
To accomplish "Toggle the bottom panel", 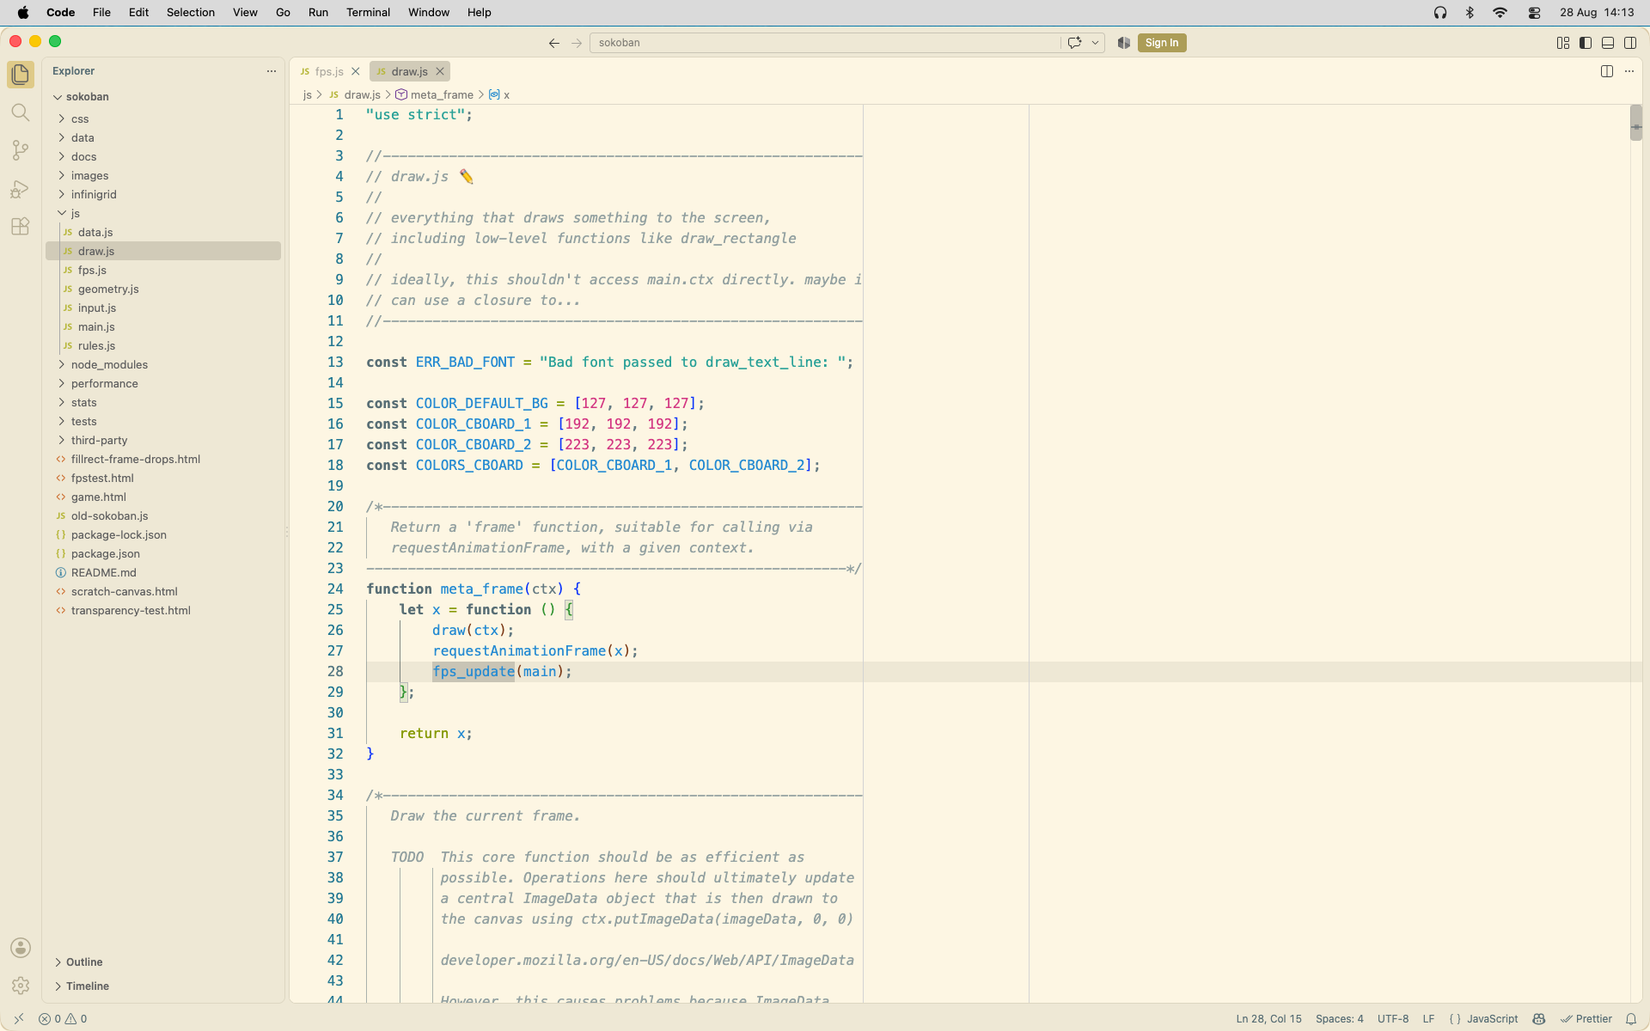I will tap(1608, 43).
